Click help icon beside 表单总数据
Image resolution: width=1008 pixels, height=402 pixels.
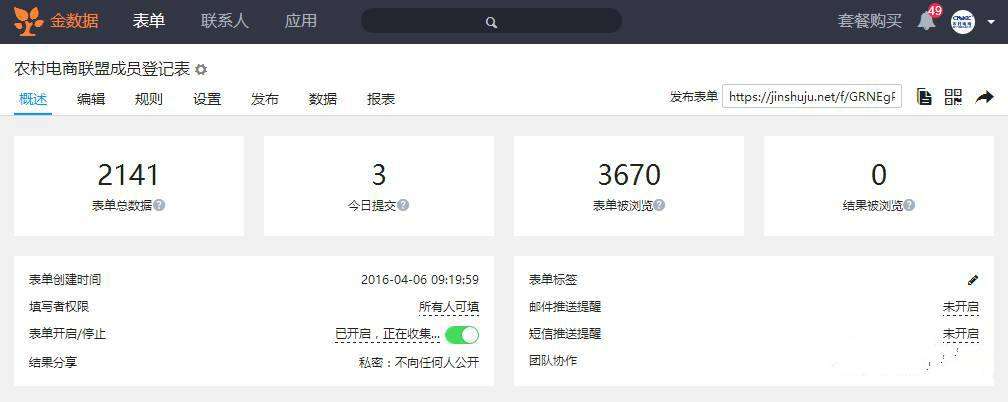[159, 205]
